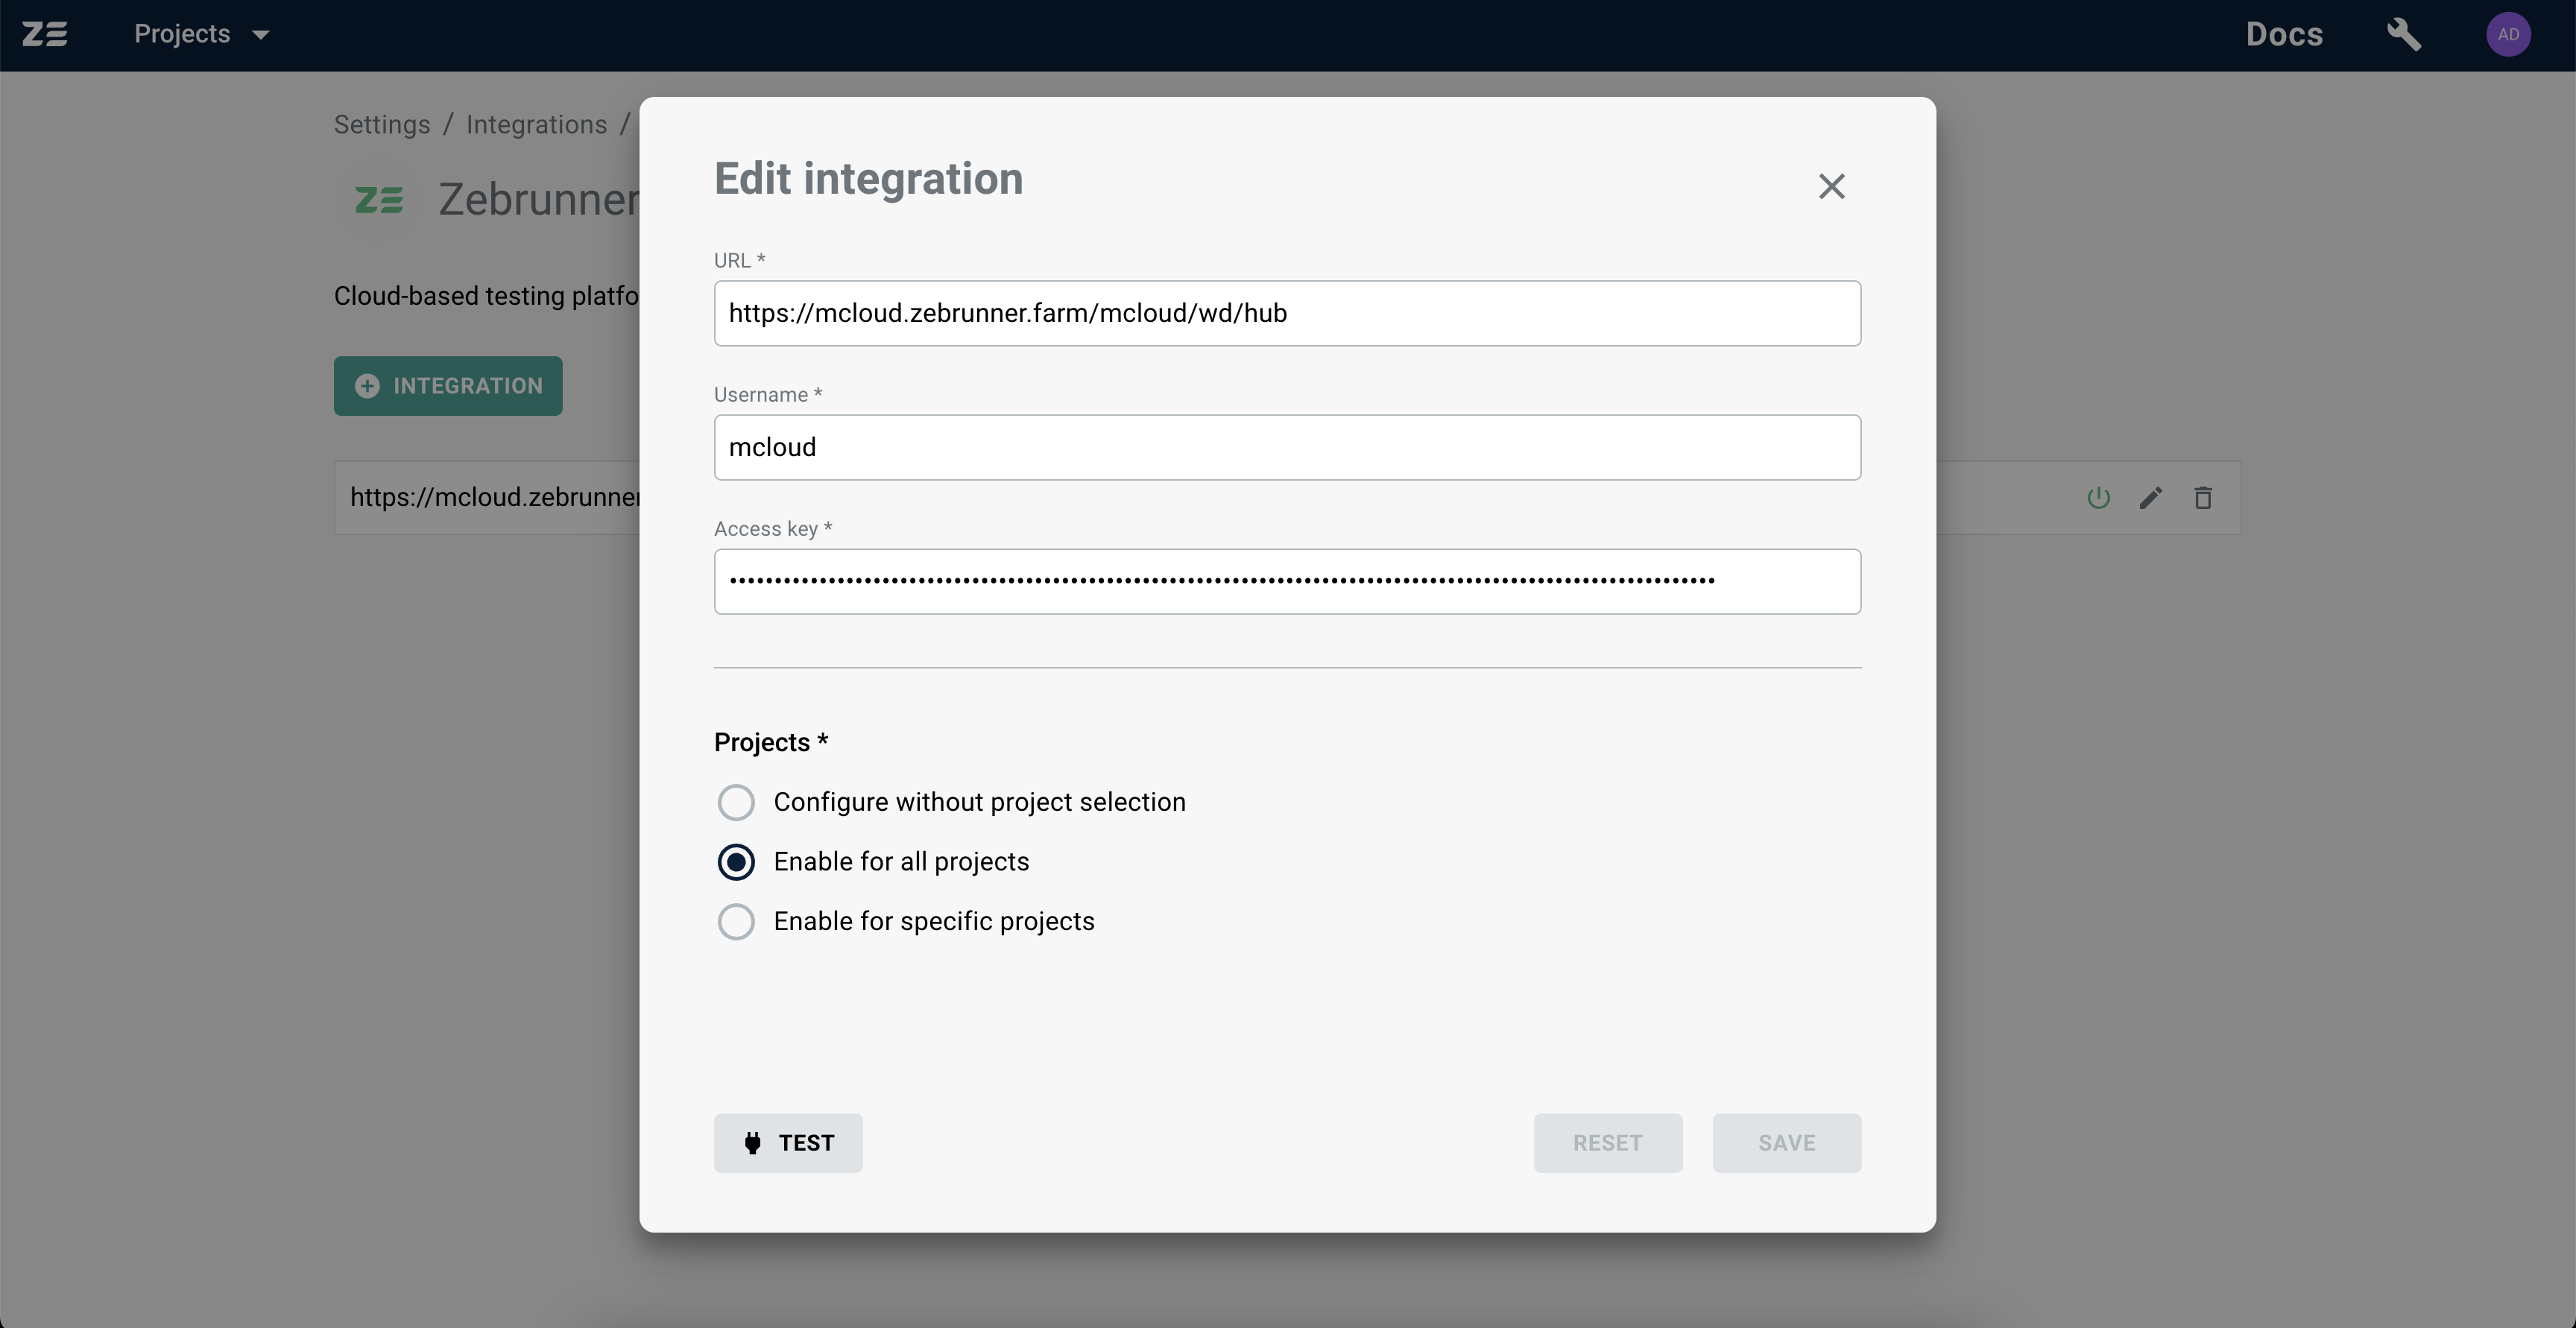Click the trash delete icon

pyautogui.click(x=2202, y=498)
